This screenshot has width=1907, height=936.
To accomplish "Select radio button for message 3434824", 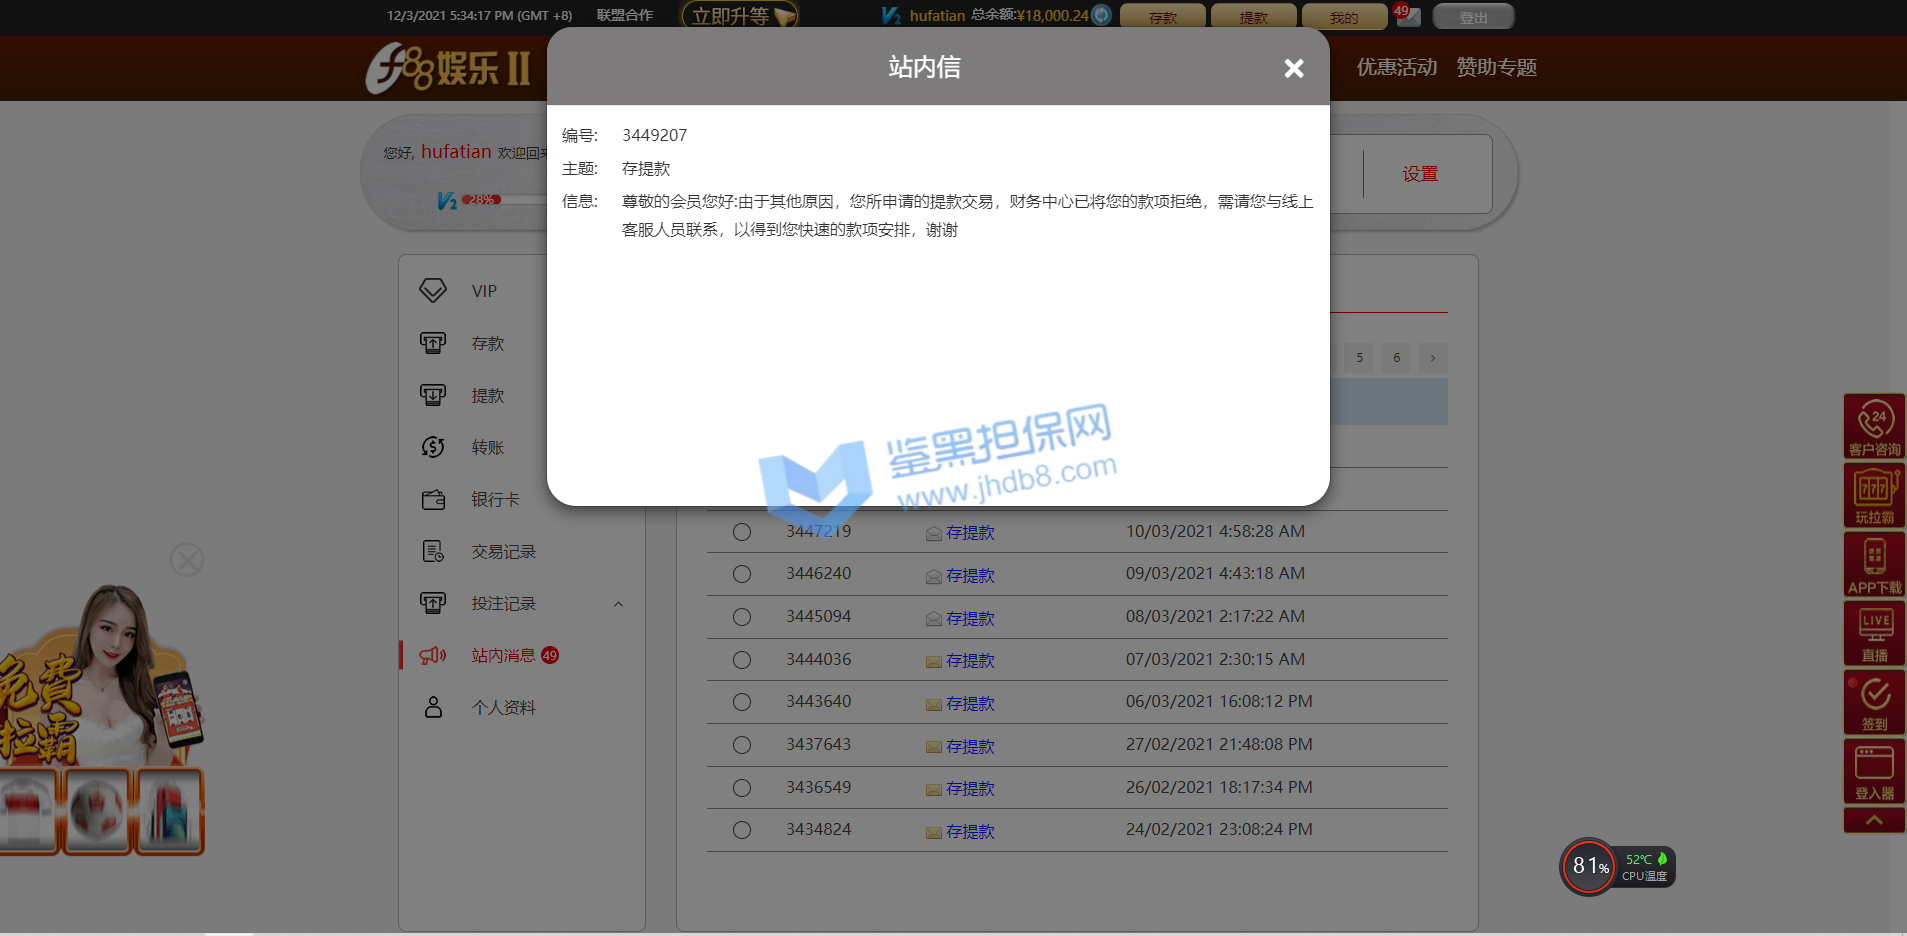I will click(742, 830).
